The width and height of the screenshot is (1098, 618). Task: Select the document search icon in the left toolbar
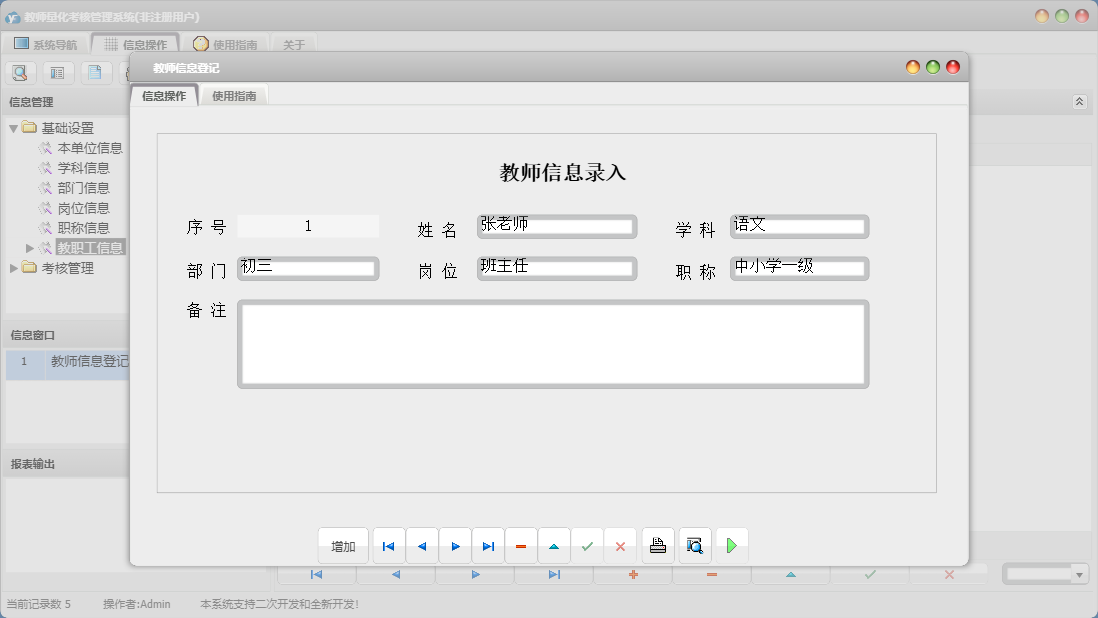click(x=20, y=72)
